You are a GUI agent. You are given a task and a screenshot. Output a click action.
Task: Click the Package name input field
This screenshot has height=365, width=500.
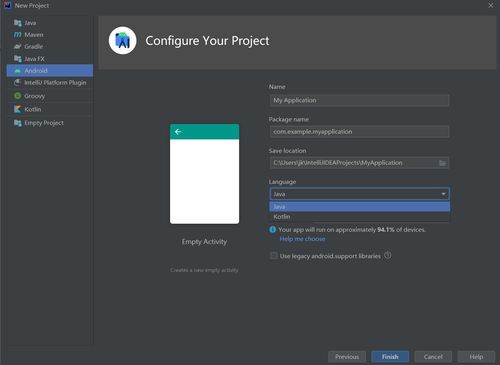[x=359, y=132]
